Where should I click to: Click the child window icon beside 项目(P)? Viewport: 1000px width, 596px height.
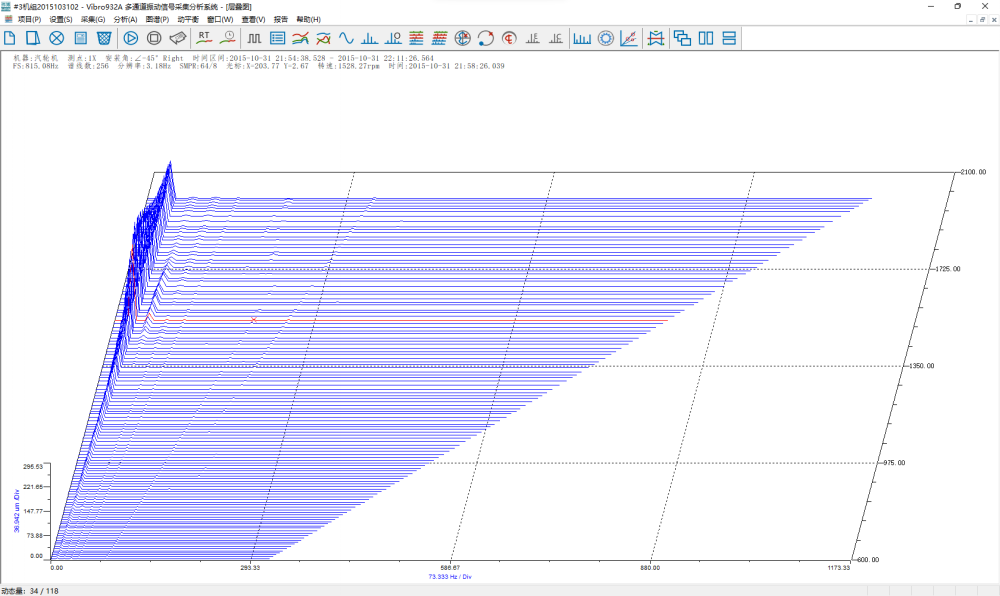tap(8, 20)
